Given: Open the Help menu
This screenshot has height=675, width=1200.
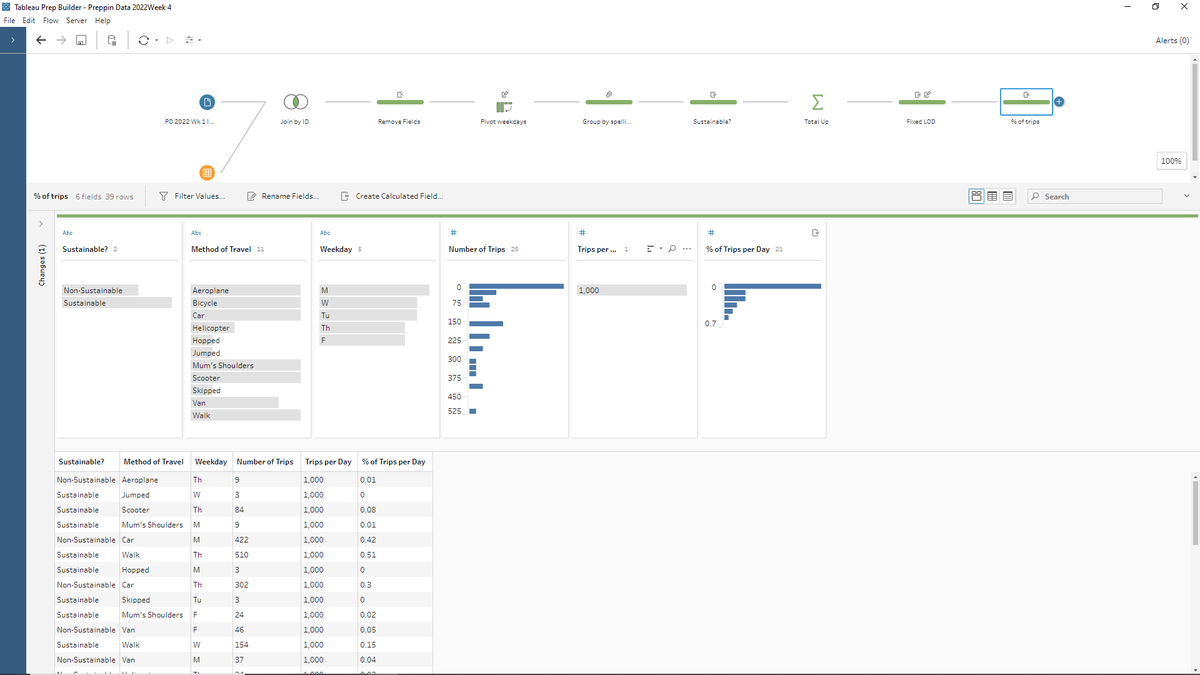Looking at the screenshot, I should pyautogui.click(x=102, y=21).
